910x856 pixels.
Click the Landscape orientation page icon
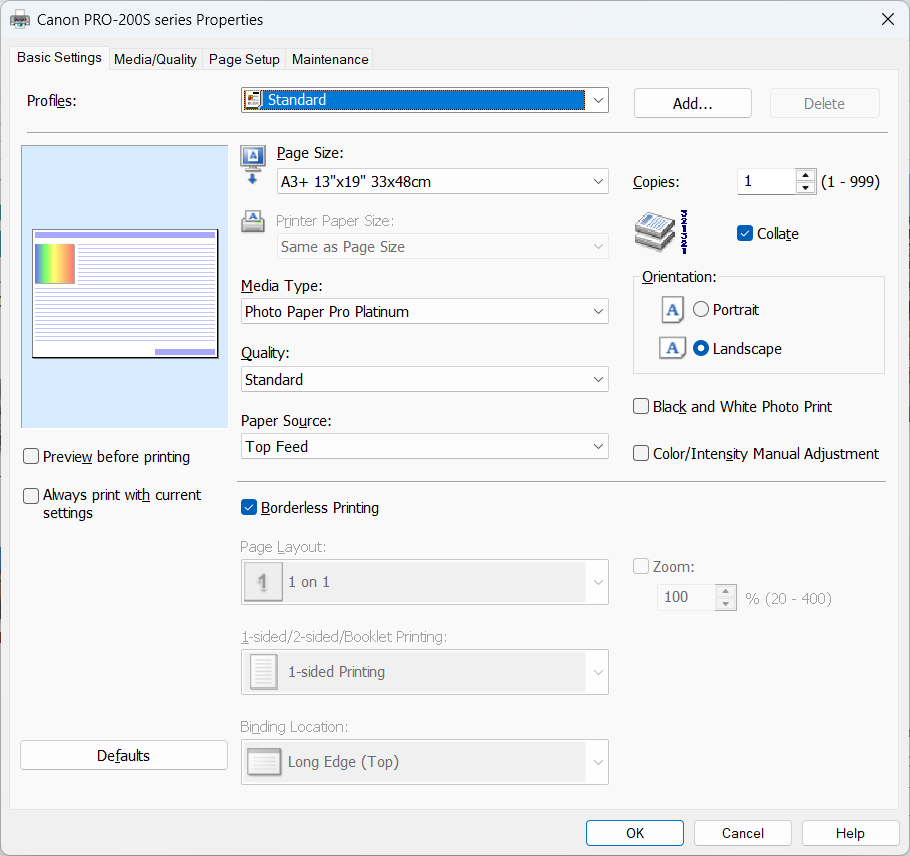point(673,349)
